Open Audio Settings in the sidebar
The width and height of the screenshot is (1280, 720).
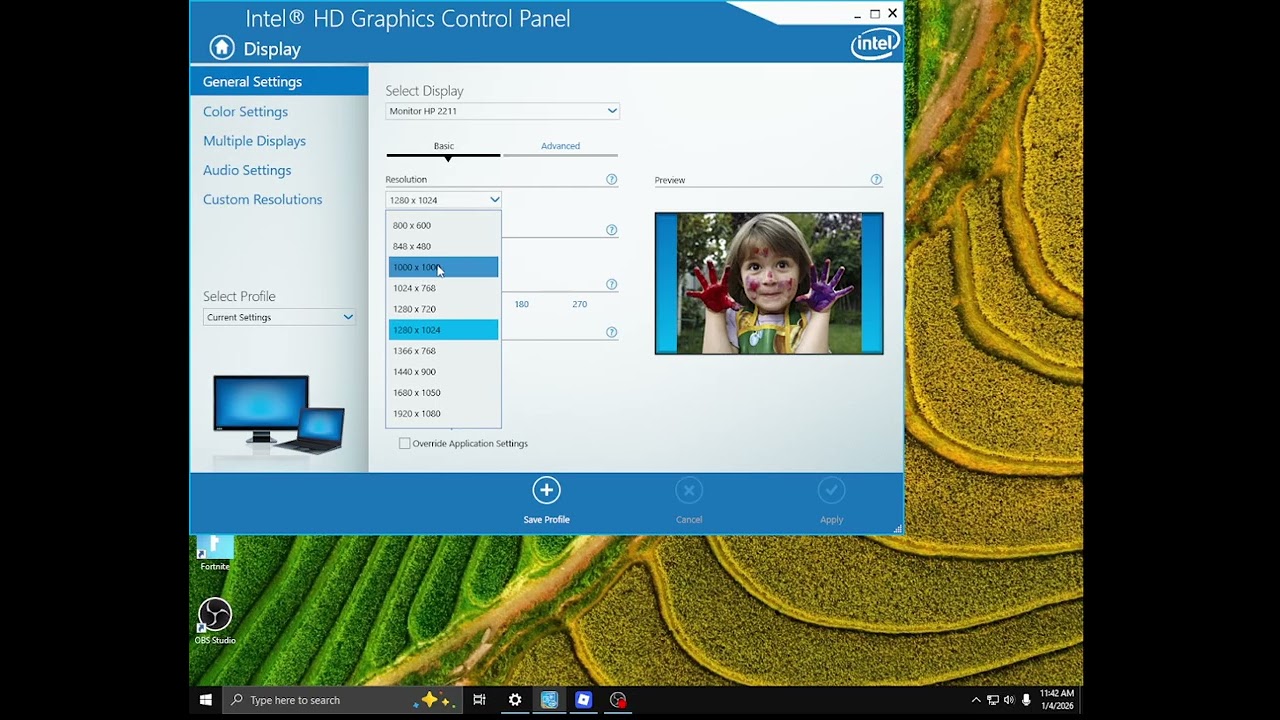click(247, 170)
